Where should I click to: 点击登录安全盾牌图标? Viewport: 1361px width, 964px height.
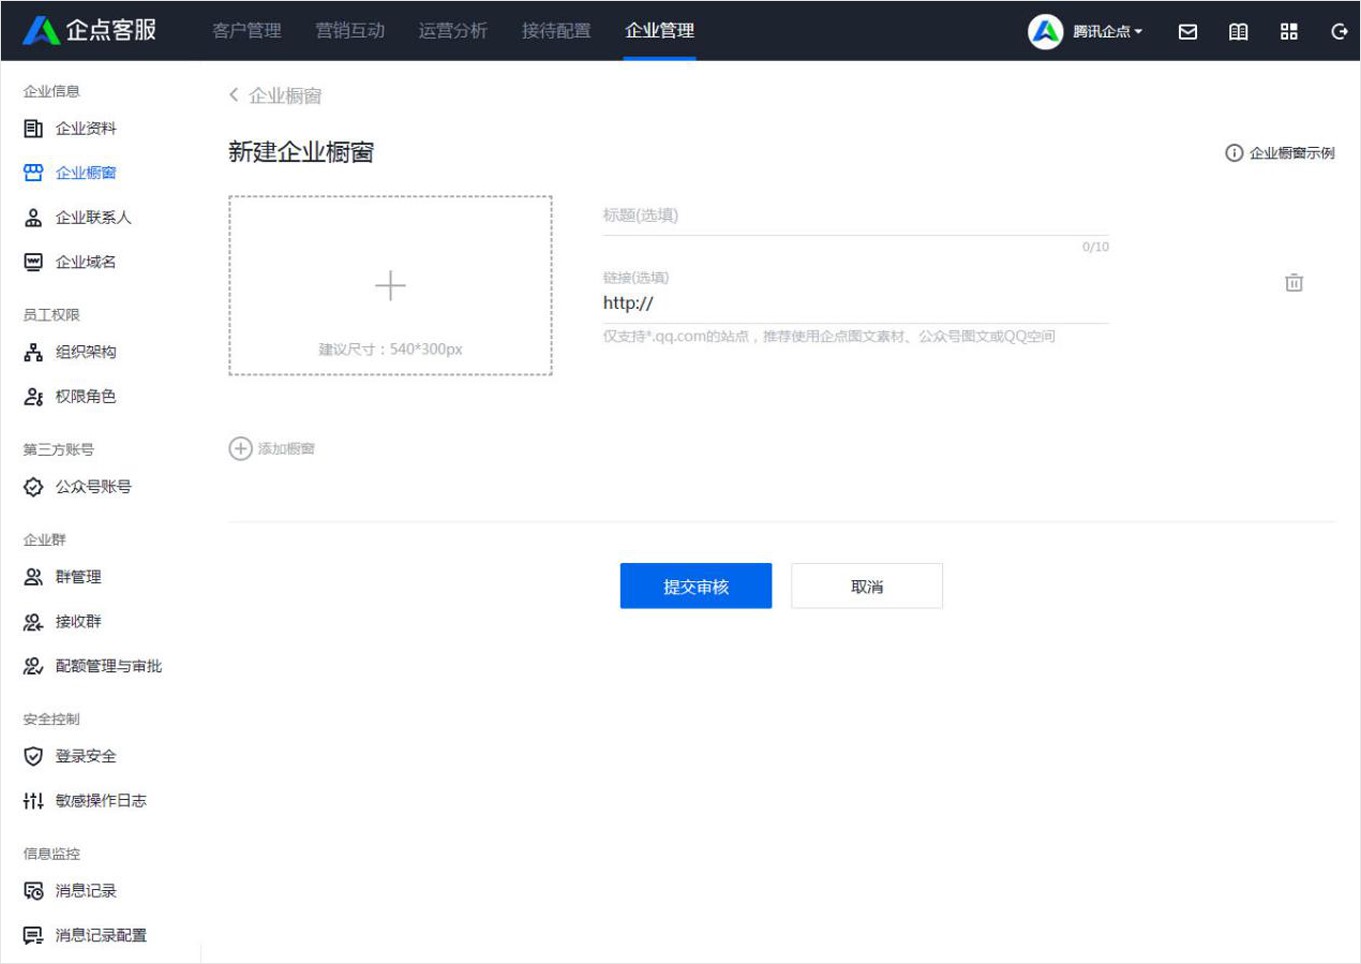33,756
